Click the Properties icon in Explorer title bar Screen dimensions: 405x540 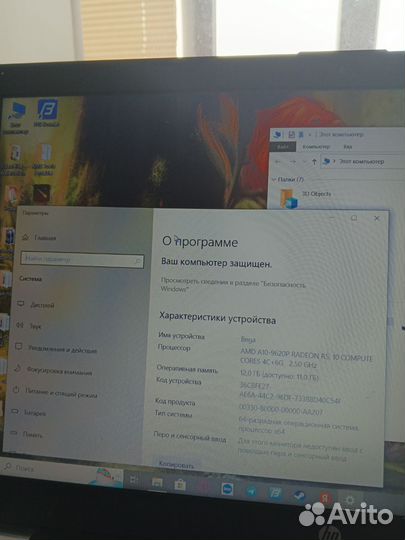(292, 135)
